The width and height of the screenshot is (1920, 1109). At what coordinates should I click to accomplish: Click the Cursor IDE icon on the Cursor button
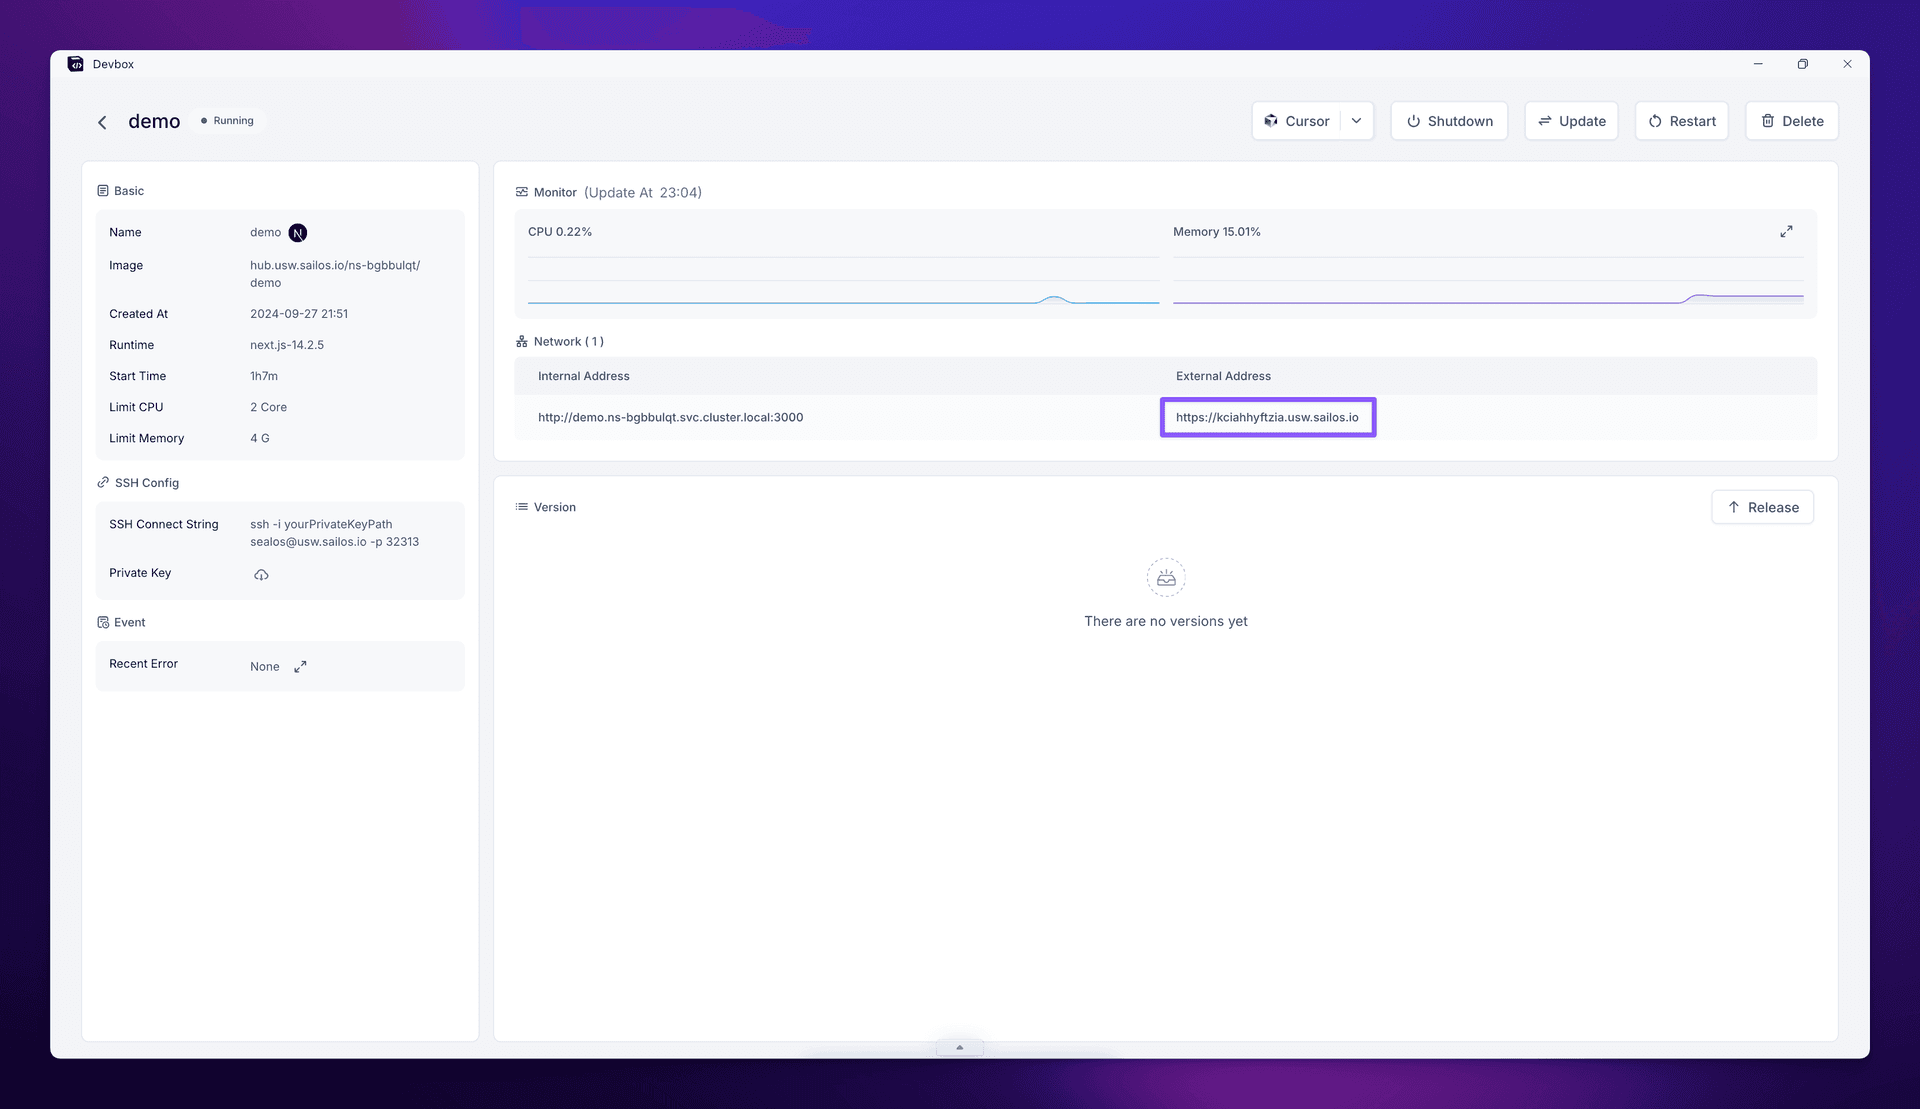click(1271, 120)
